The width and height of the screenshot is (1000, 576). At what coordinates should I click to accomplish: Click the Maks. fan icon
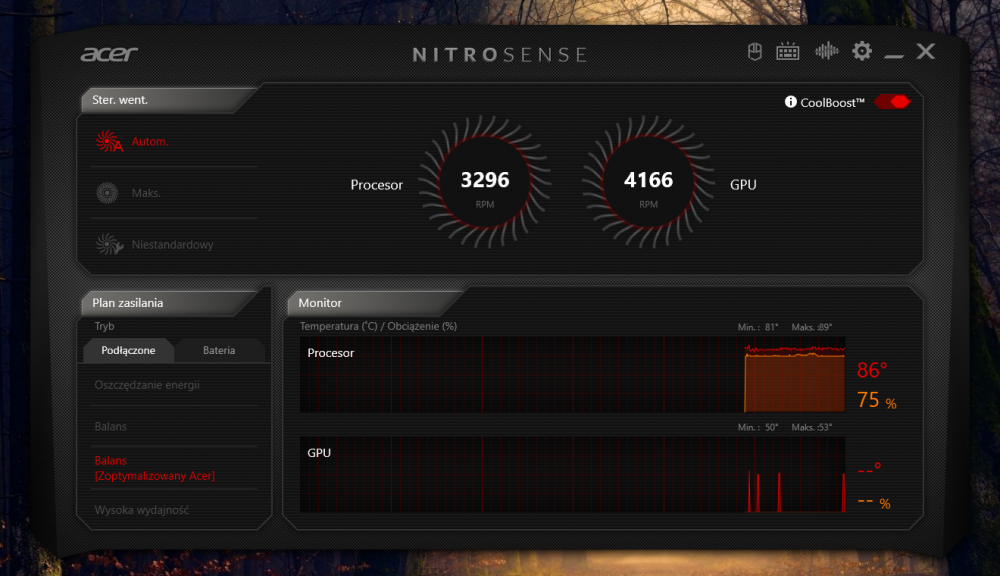108,193
